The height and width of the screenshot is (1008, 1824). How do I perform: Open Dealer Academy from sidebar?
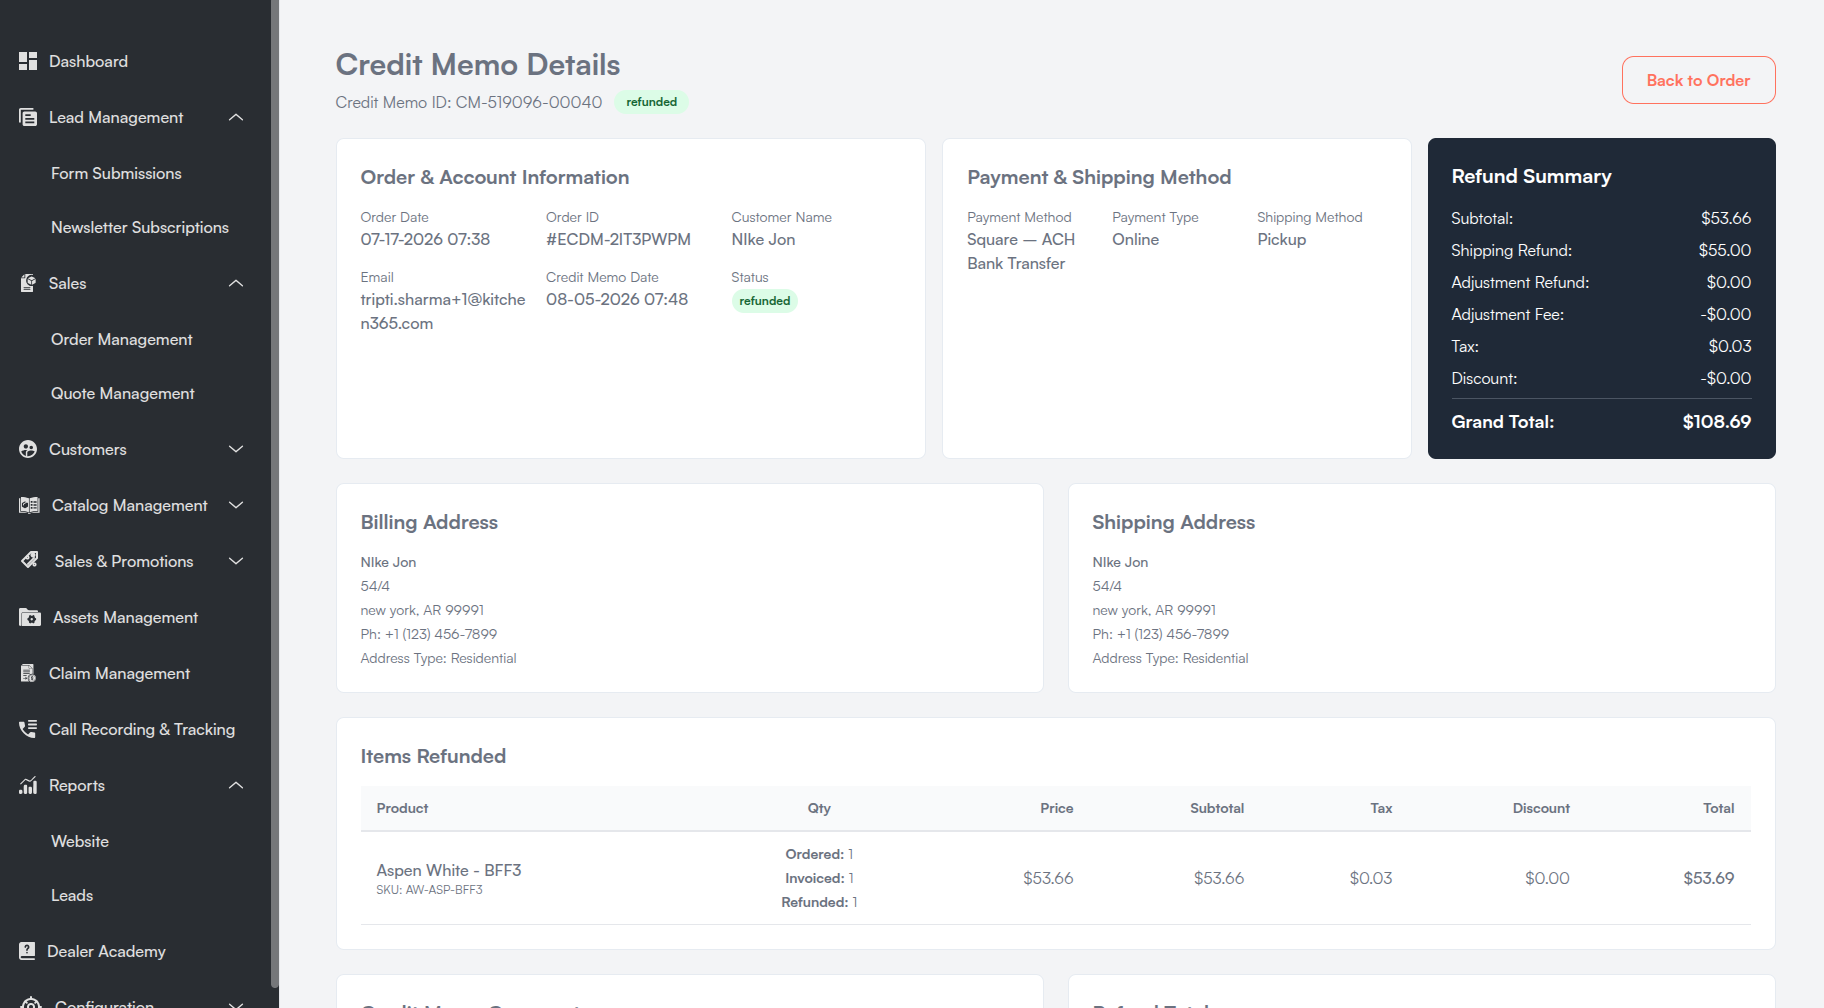[106, 951]
